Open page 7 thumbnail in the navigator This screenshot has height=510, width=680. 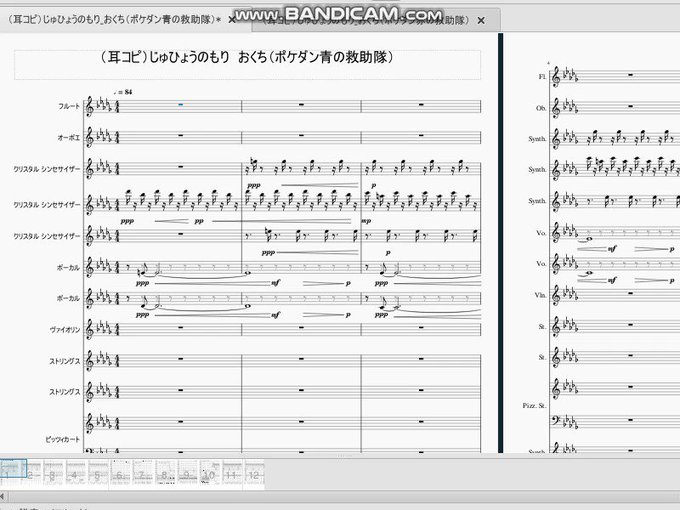point(143,474)
